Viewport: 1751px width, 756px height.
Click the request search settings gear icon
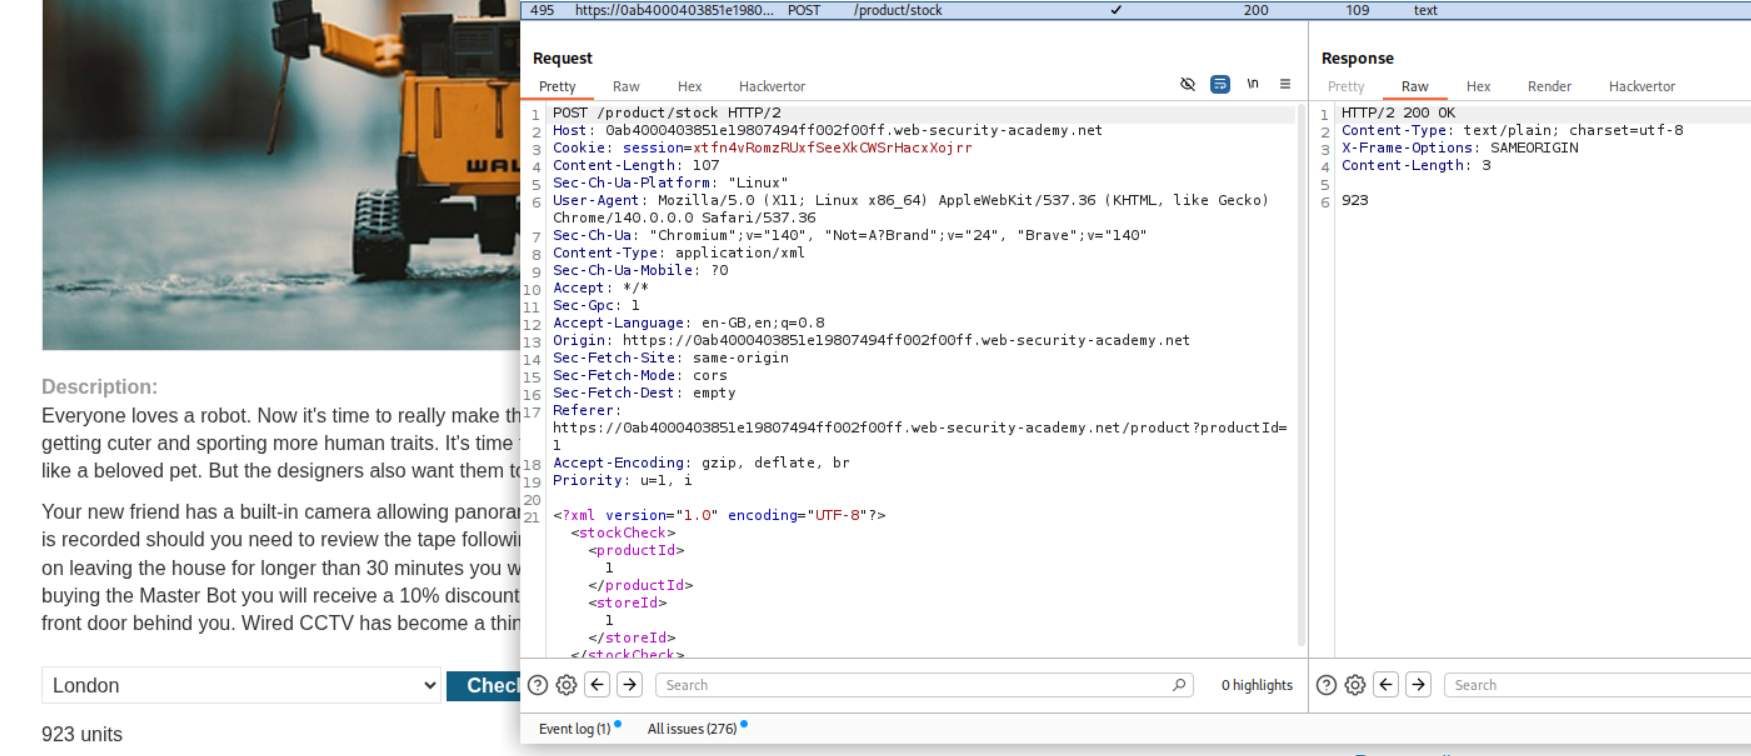click(566, 685)
